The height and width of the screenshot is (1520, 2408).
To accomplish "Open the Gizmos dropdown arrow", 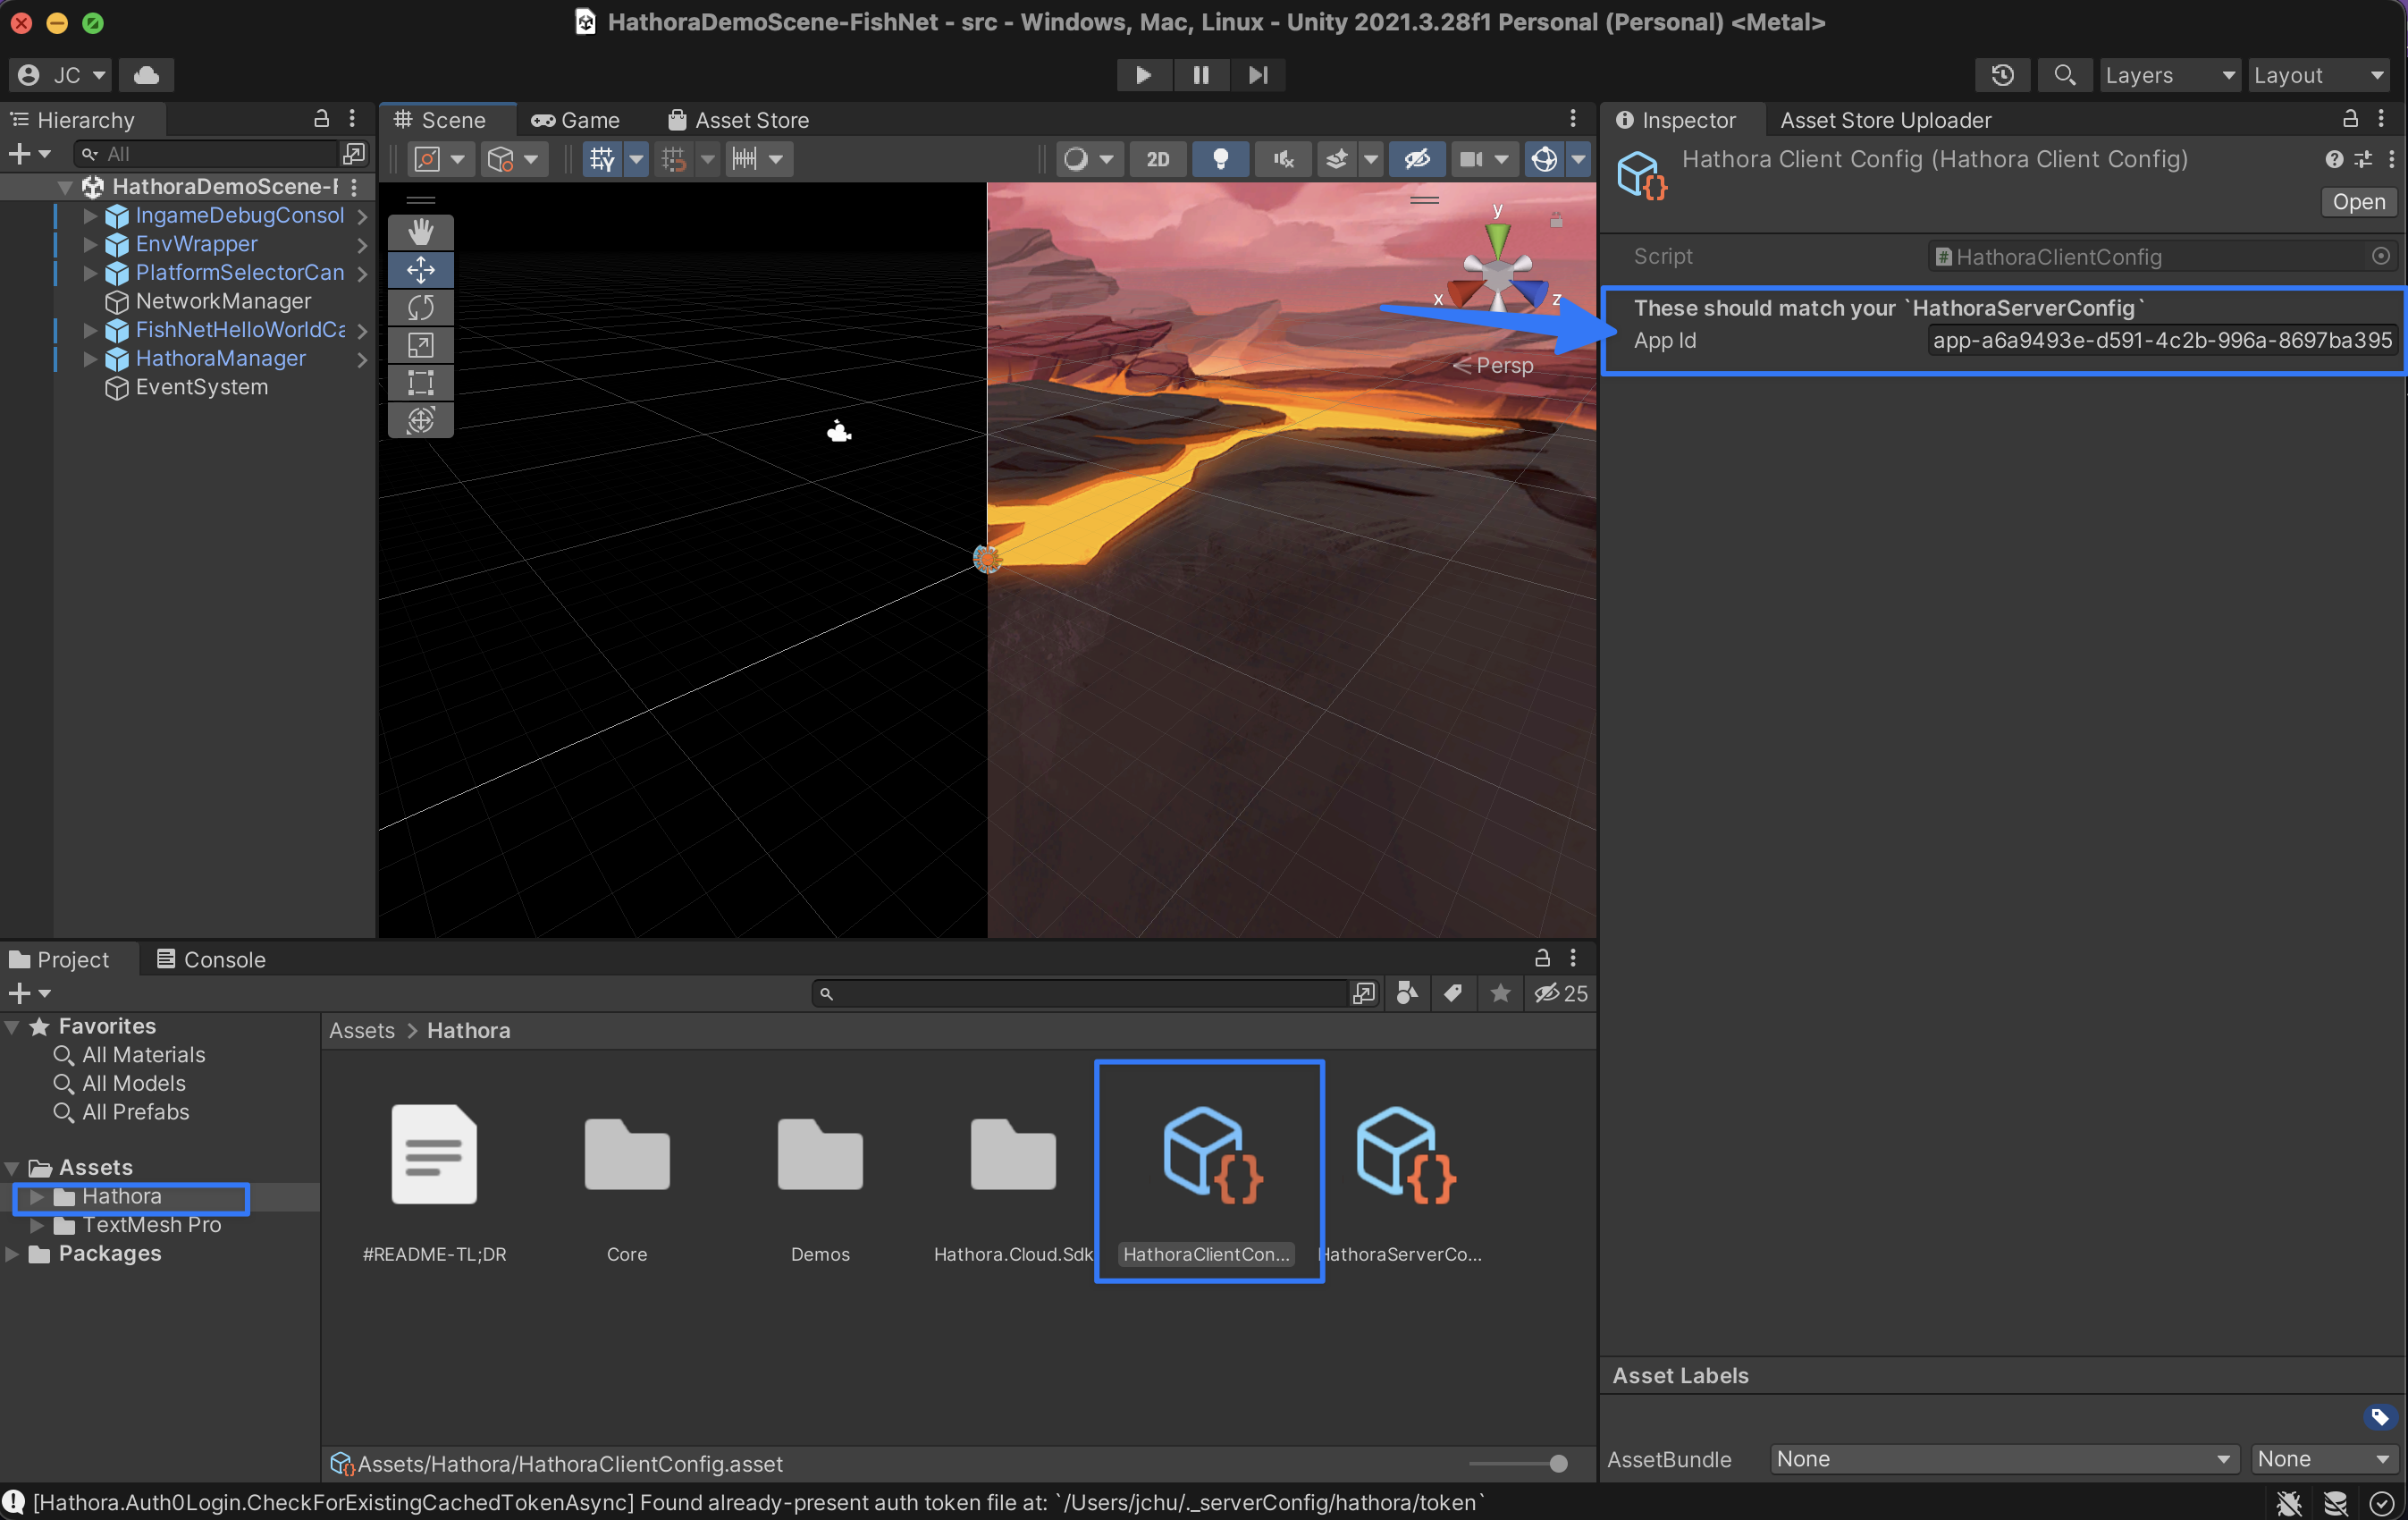I will pos(1578,159).
